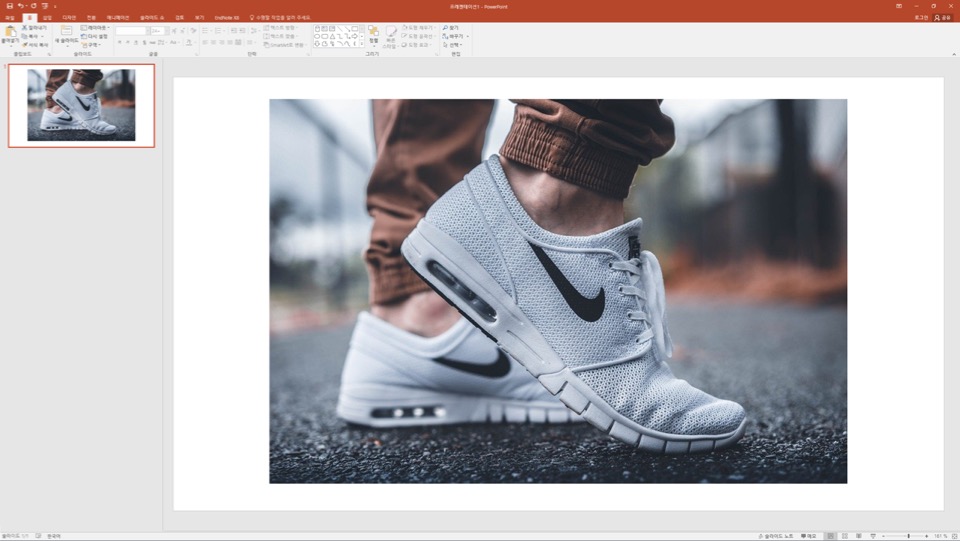This screenshot has width=960, height=541.
Task: Click the Center align paragraph icon
Action: pos(213,43)
